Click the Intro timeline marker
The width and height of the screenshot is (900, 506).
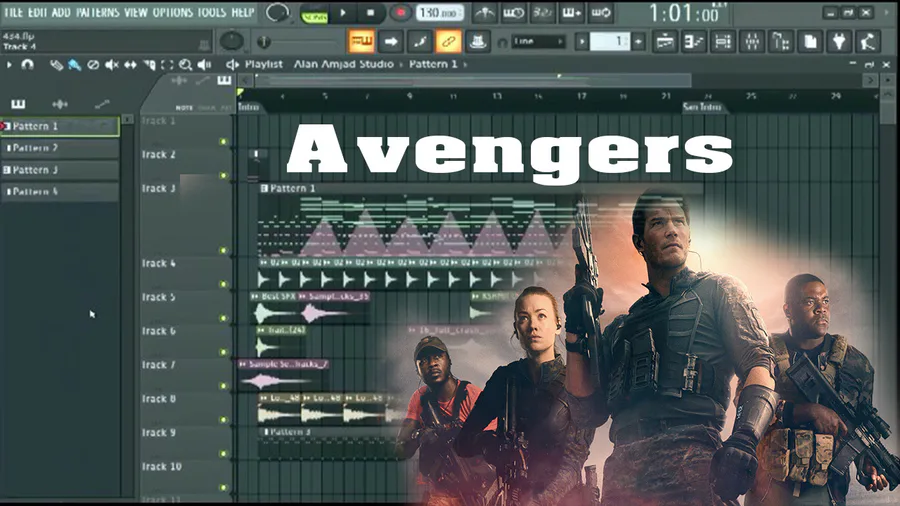249,107
